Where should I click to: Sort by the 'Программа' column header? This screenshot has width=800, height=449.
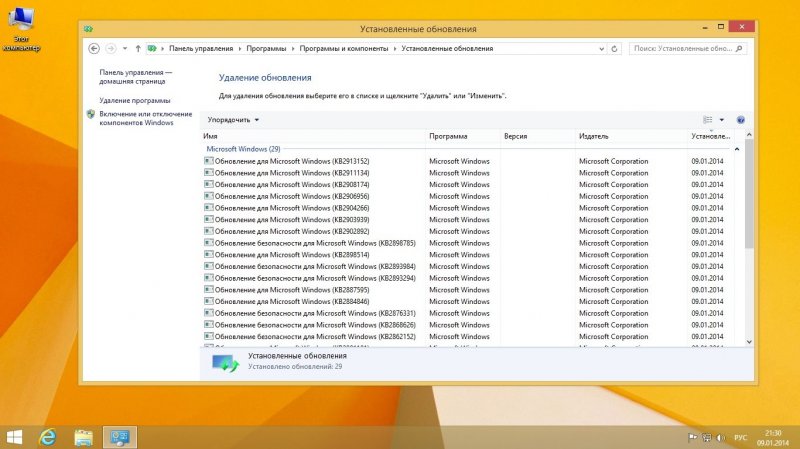(x=463, y=136)
